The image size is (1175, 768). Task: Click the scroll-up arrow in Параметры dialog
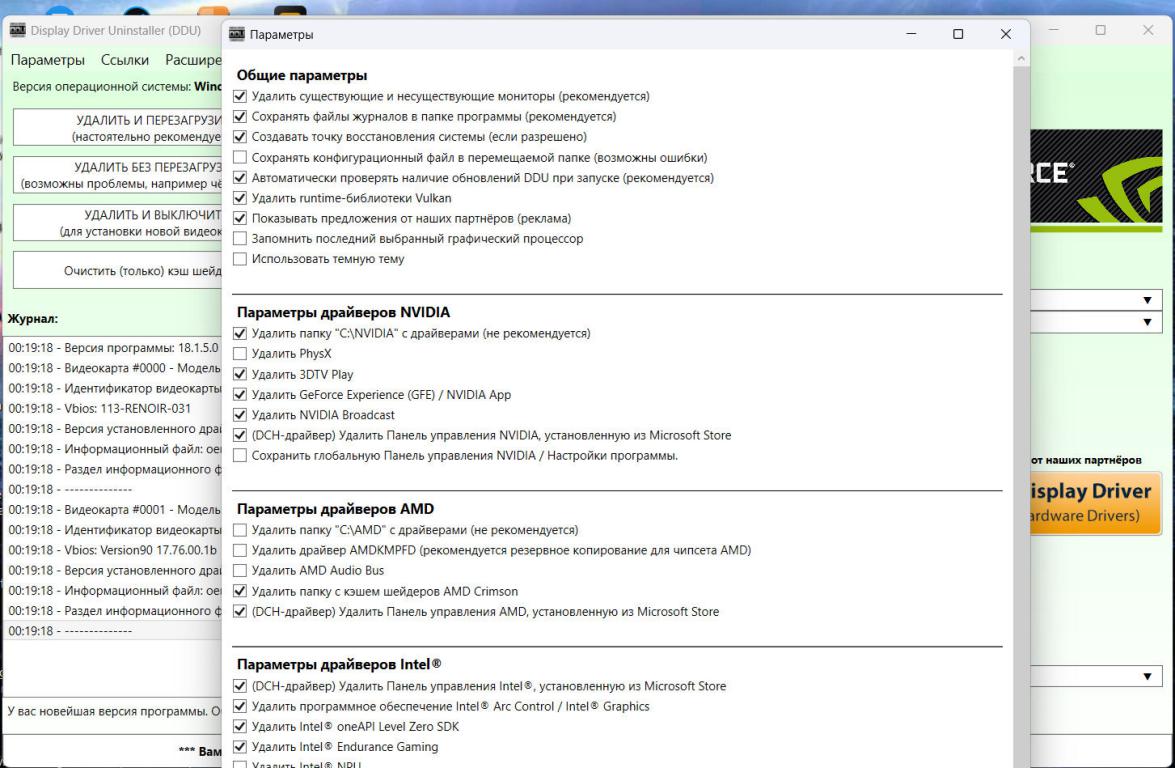coord(1020,60)
